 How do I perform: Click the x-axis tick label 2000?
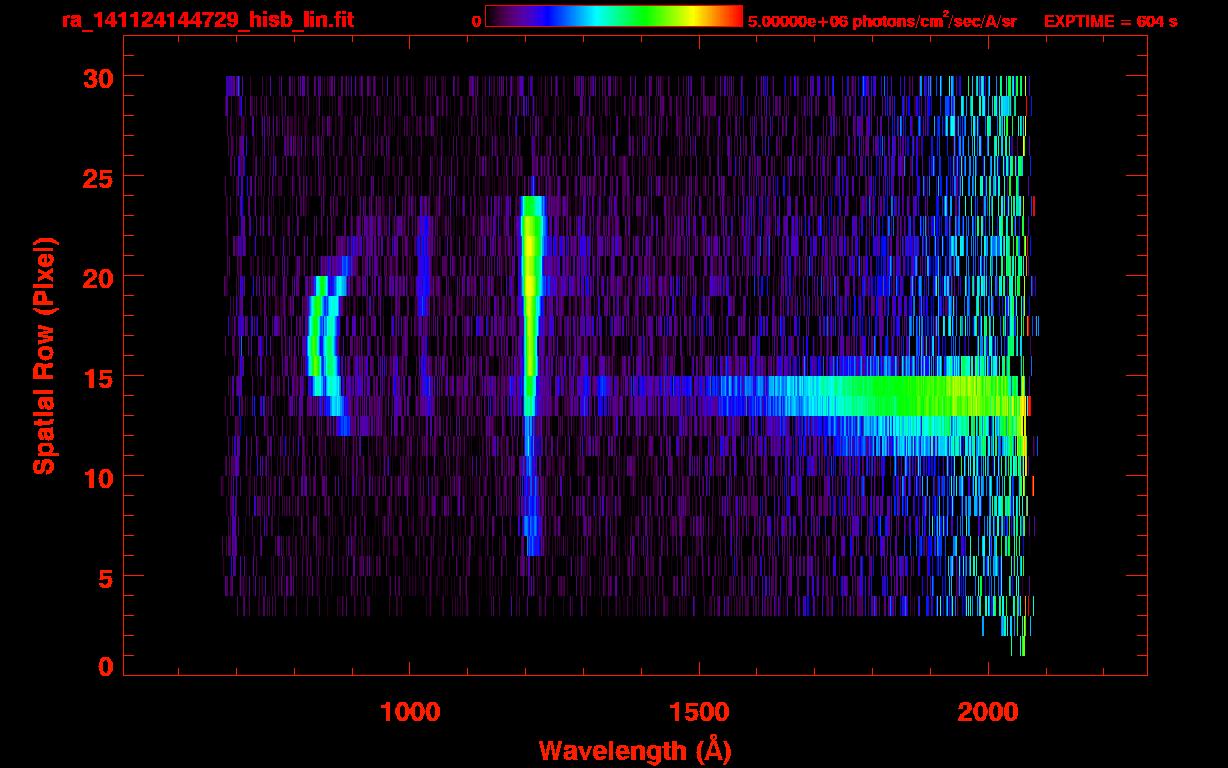point(988,712)
